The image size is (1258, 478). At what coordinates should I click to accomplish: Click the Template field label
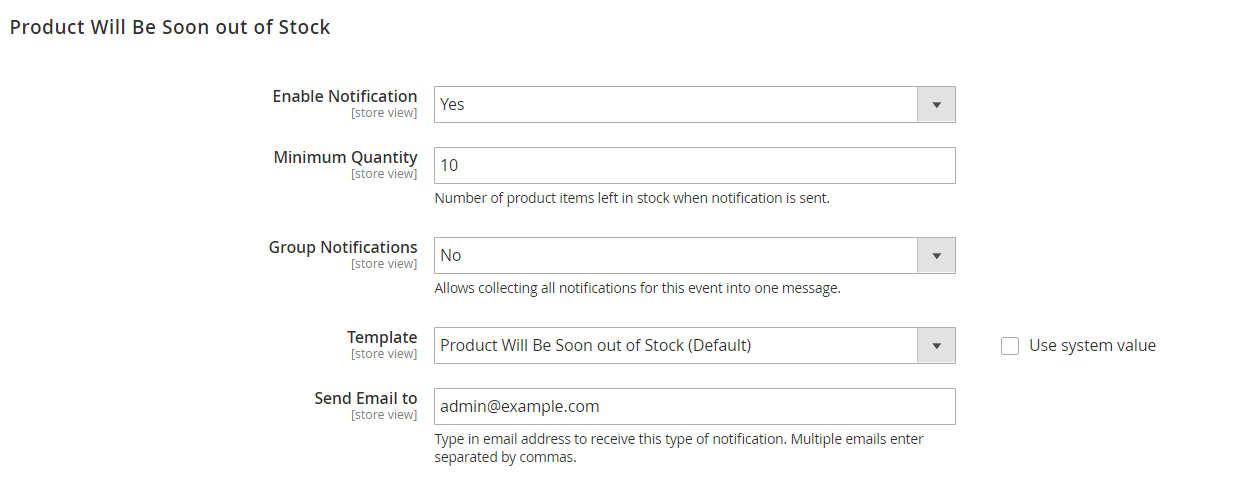[x=382, y=337]
